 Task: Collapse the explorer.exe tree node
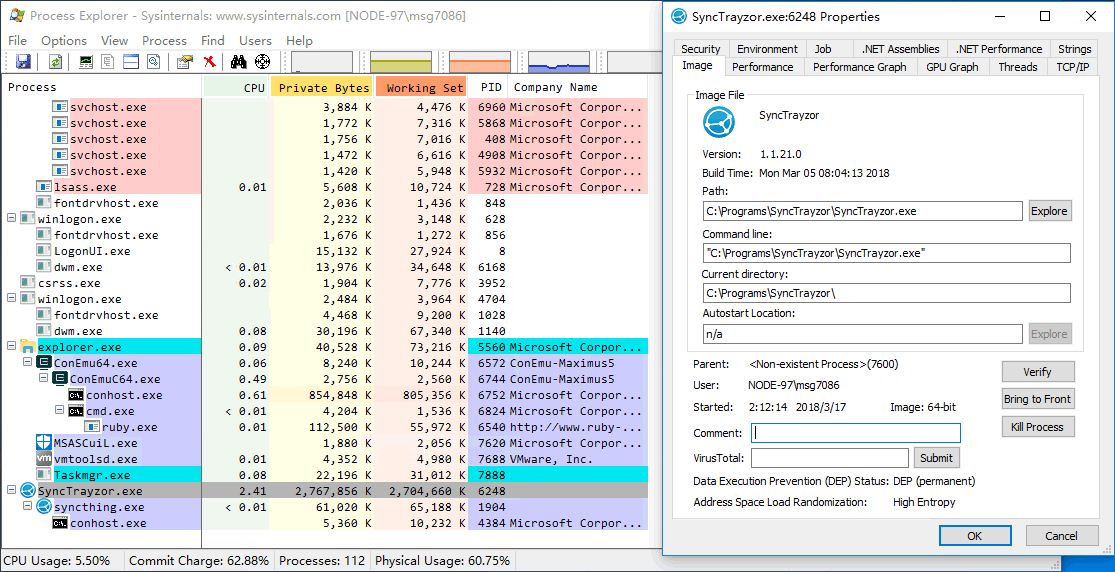click(11, 346)
